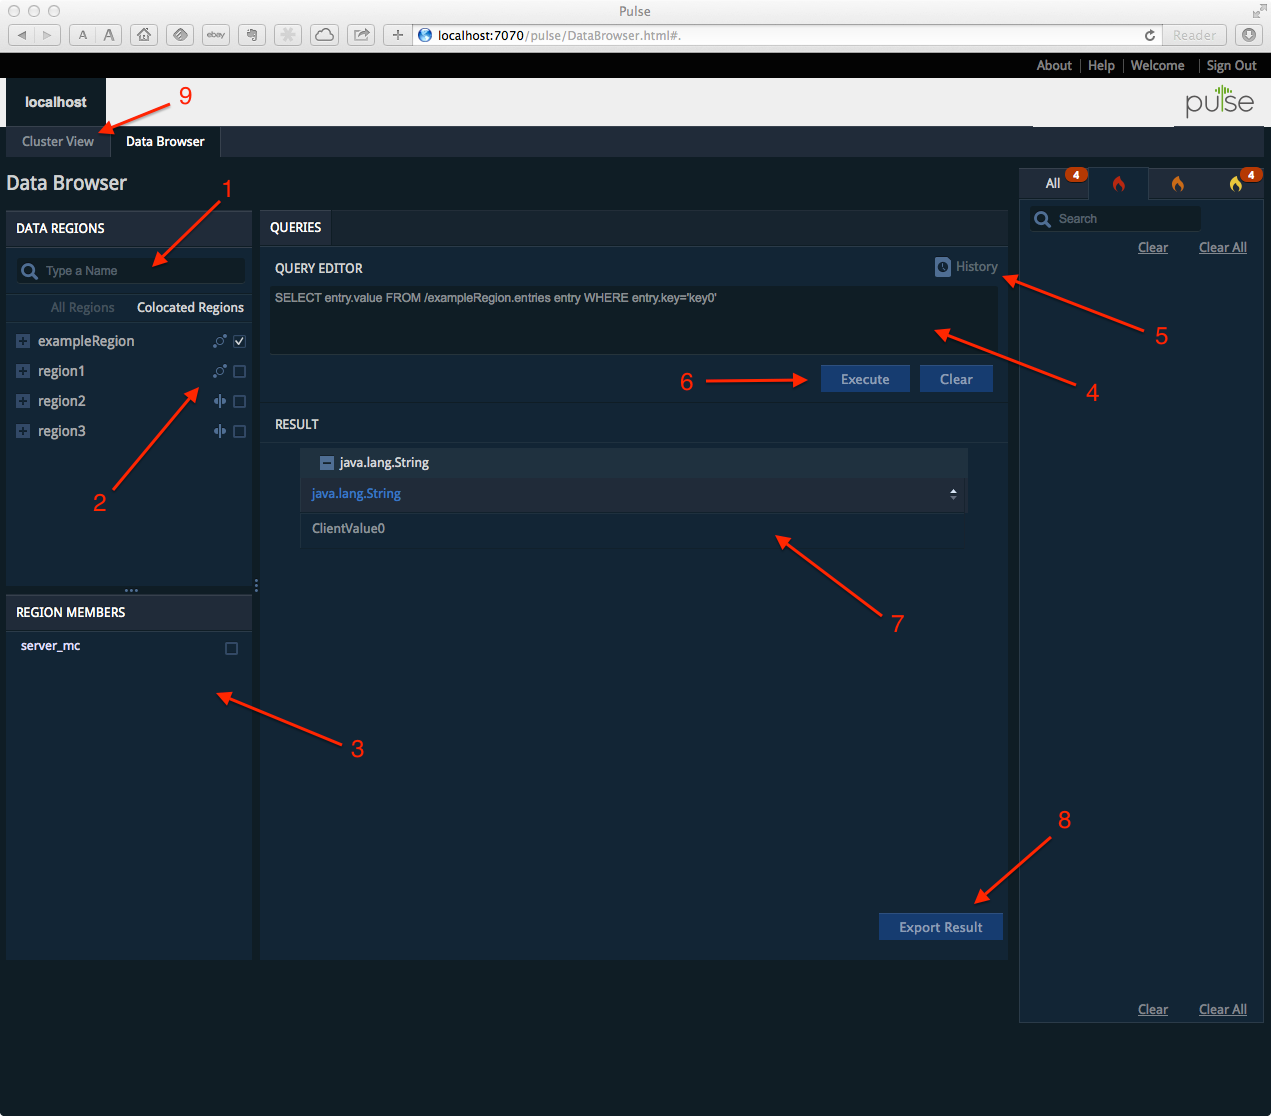Click region type icon beside exampleRegion

point(220,341)
